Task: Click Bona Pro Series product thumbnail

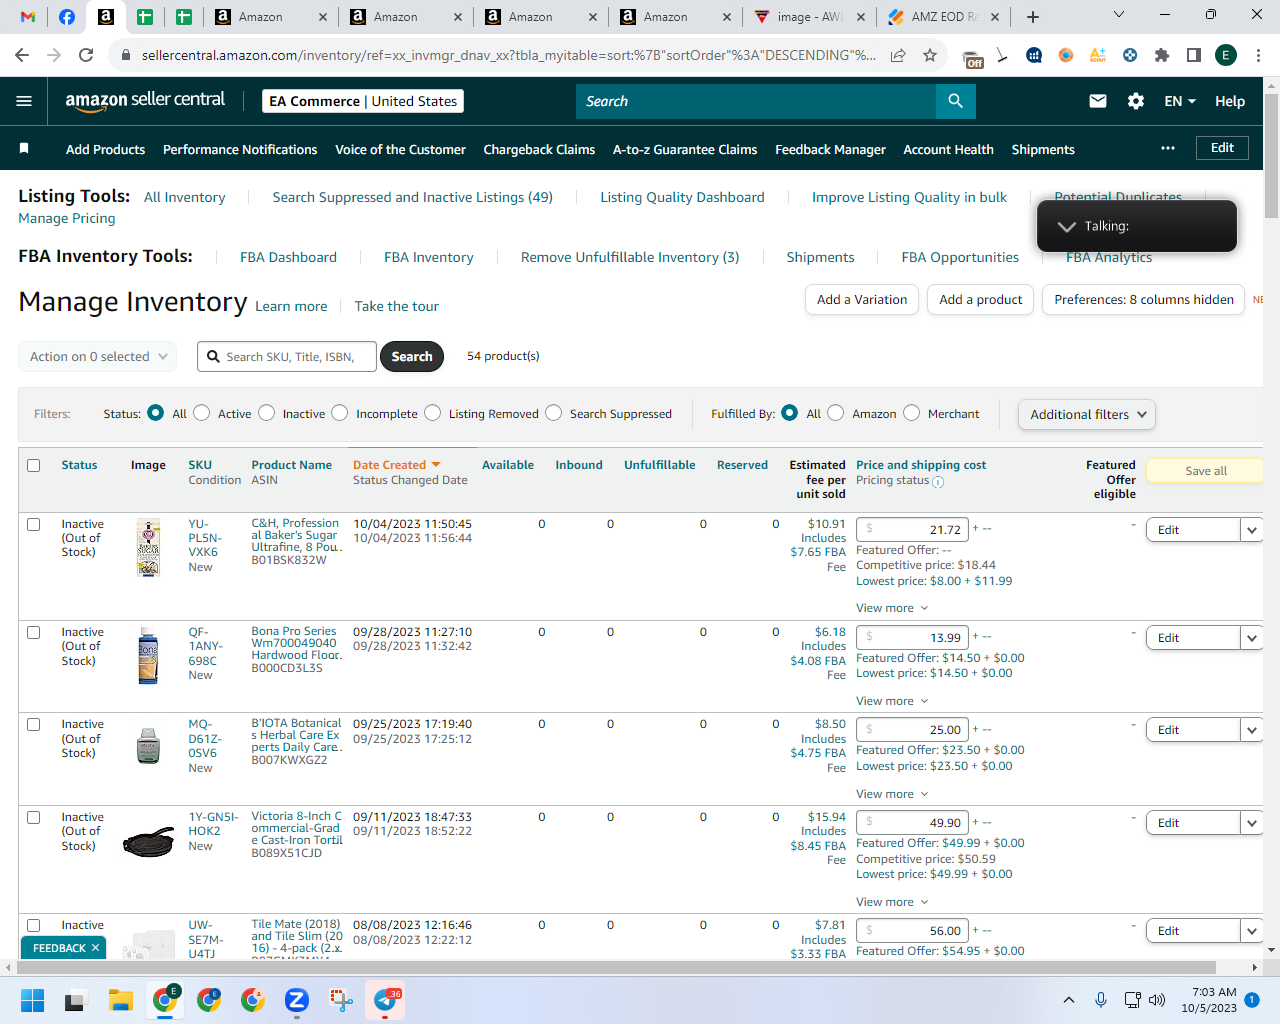Action: point(148,655)
